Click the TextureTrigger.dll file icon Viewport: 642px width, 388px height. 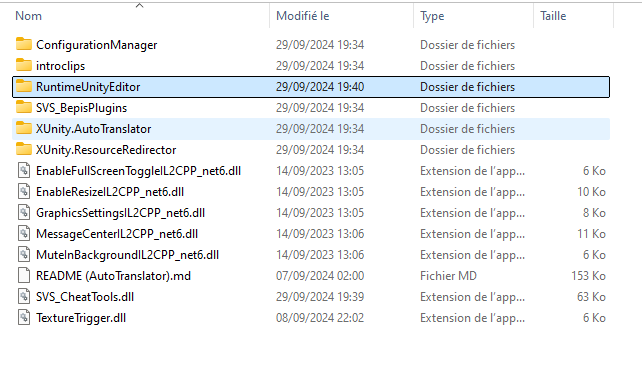[24, 317]
